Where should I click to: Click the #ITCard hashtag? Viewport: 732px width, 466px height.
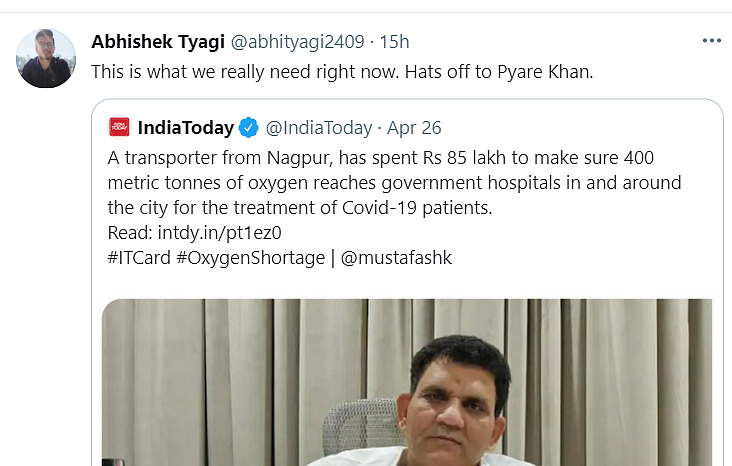(139, 258)
